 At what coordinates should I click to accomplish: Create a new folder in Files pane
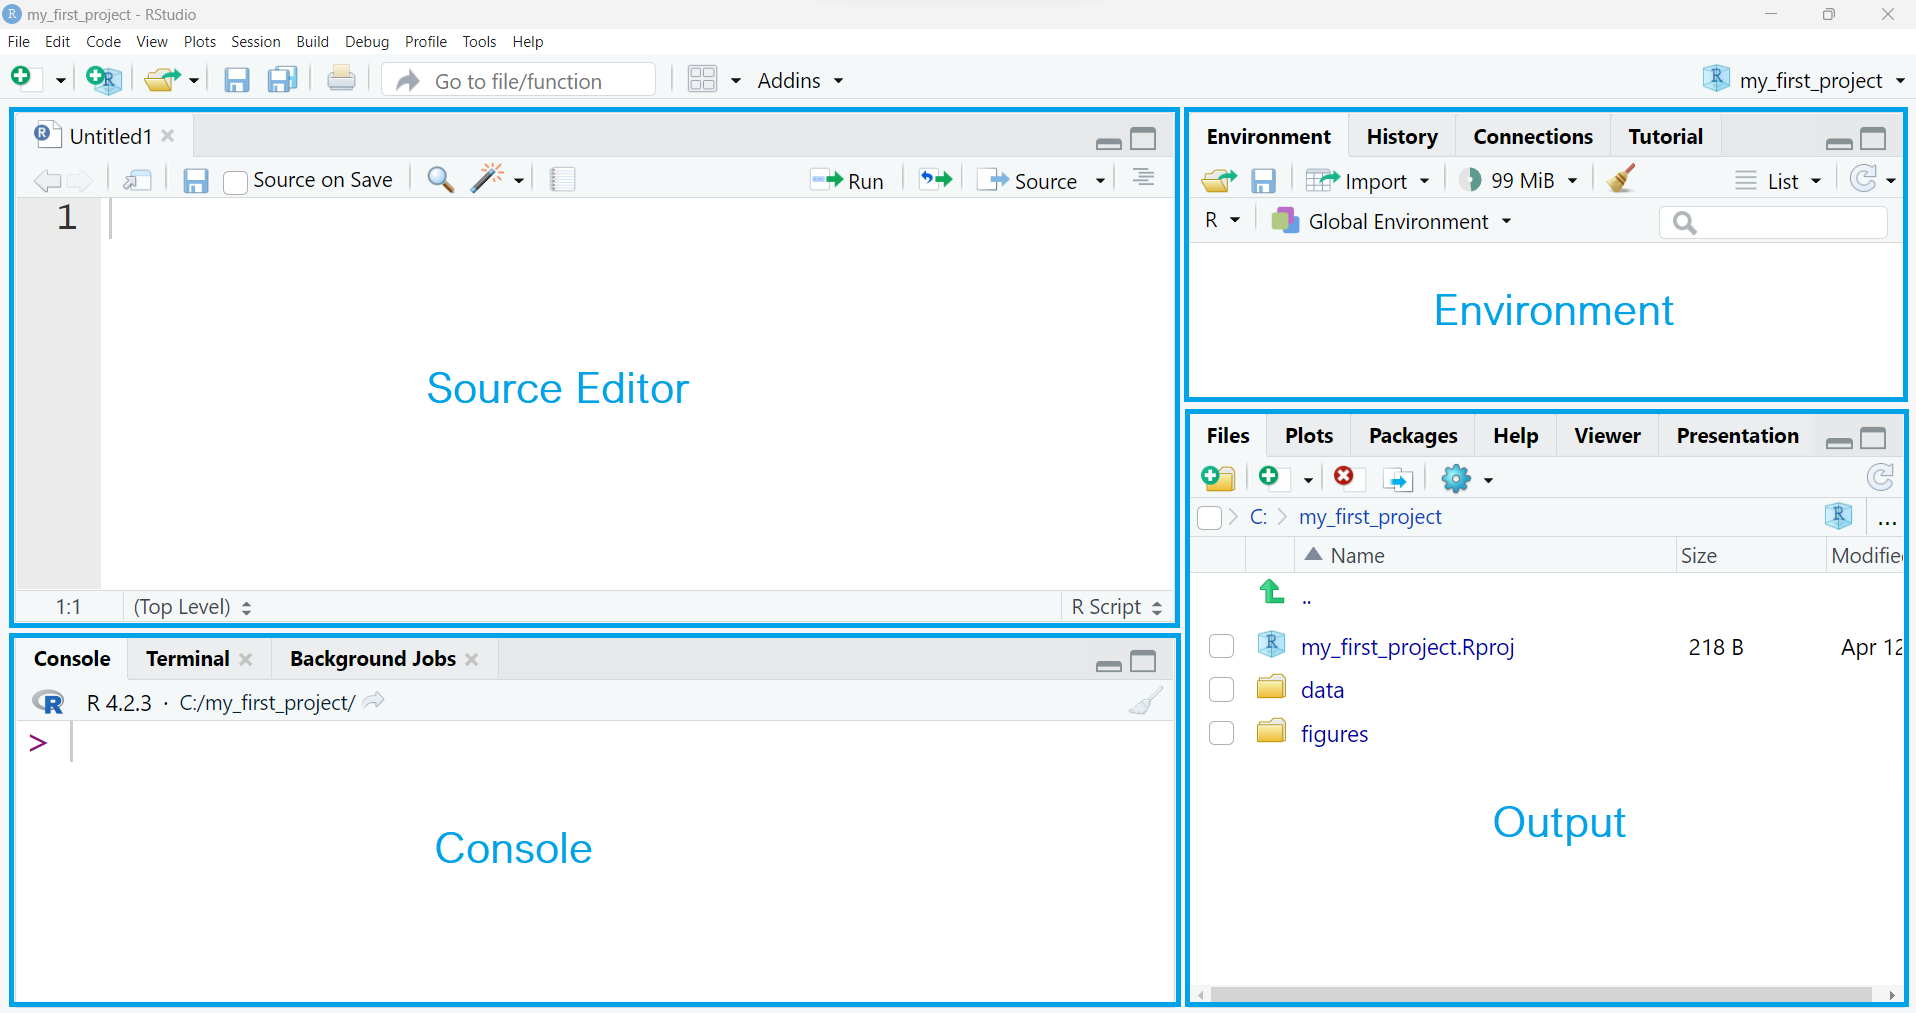pos(1218,479)
